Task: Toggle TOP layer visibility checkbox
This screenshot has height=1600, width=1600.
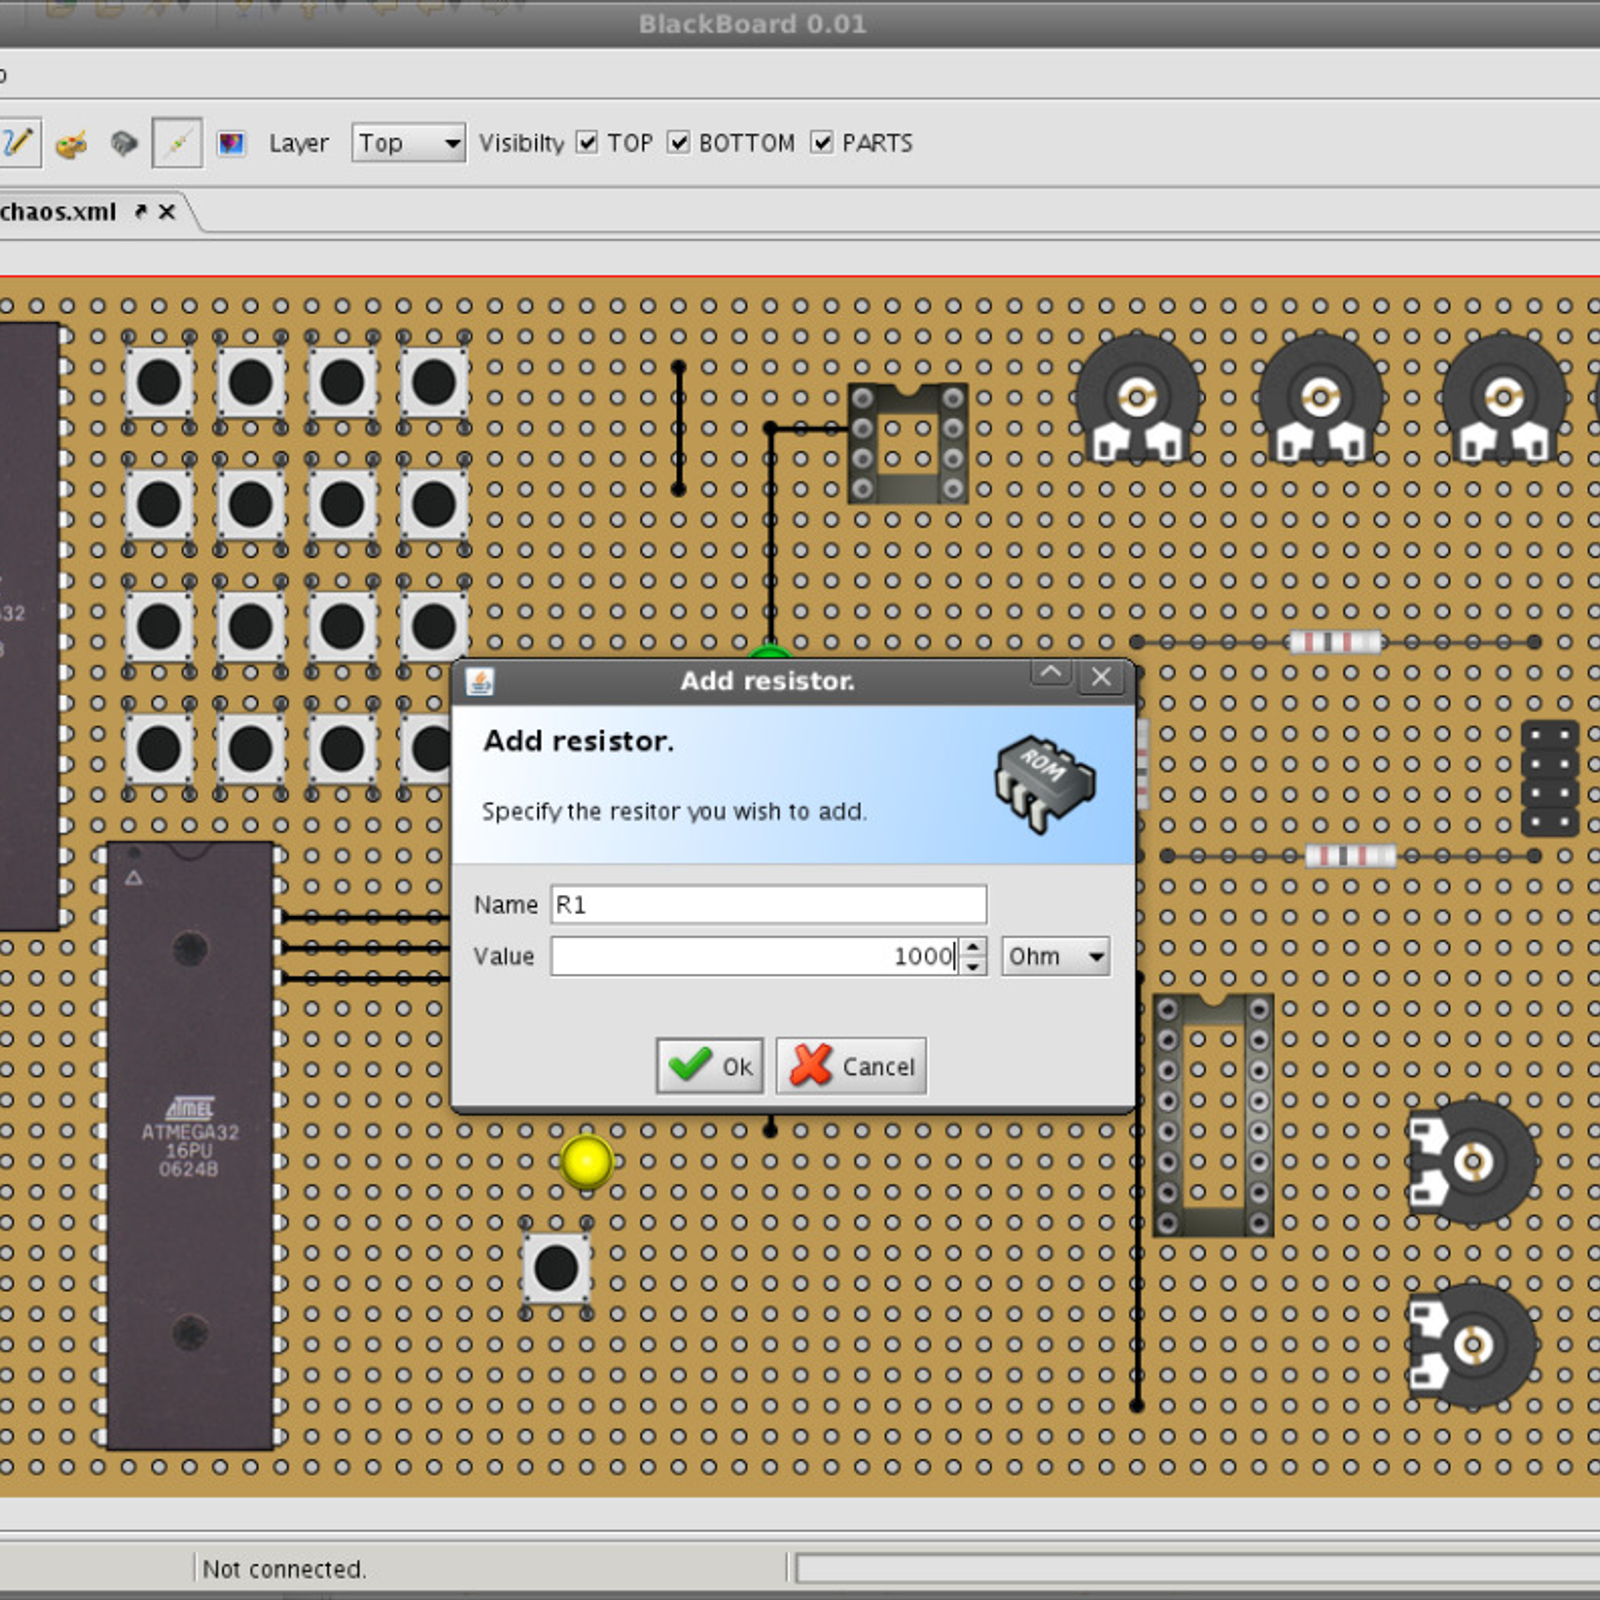Action: tap(587, 143)
